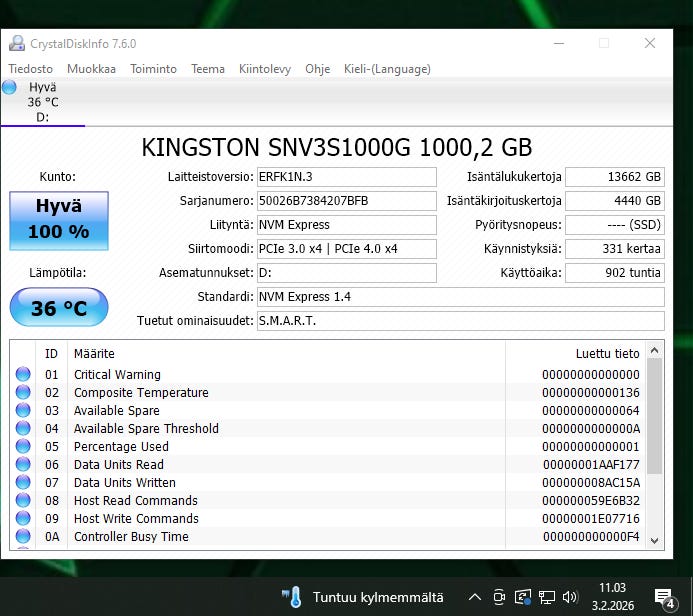The image size is (693, 616).
Task: Click the Meet Now camera icon in the tray
Action: point(499,597)
